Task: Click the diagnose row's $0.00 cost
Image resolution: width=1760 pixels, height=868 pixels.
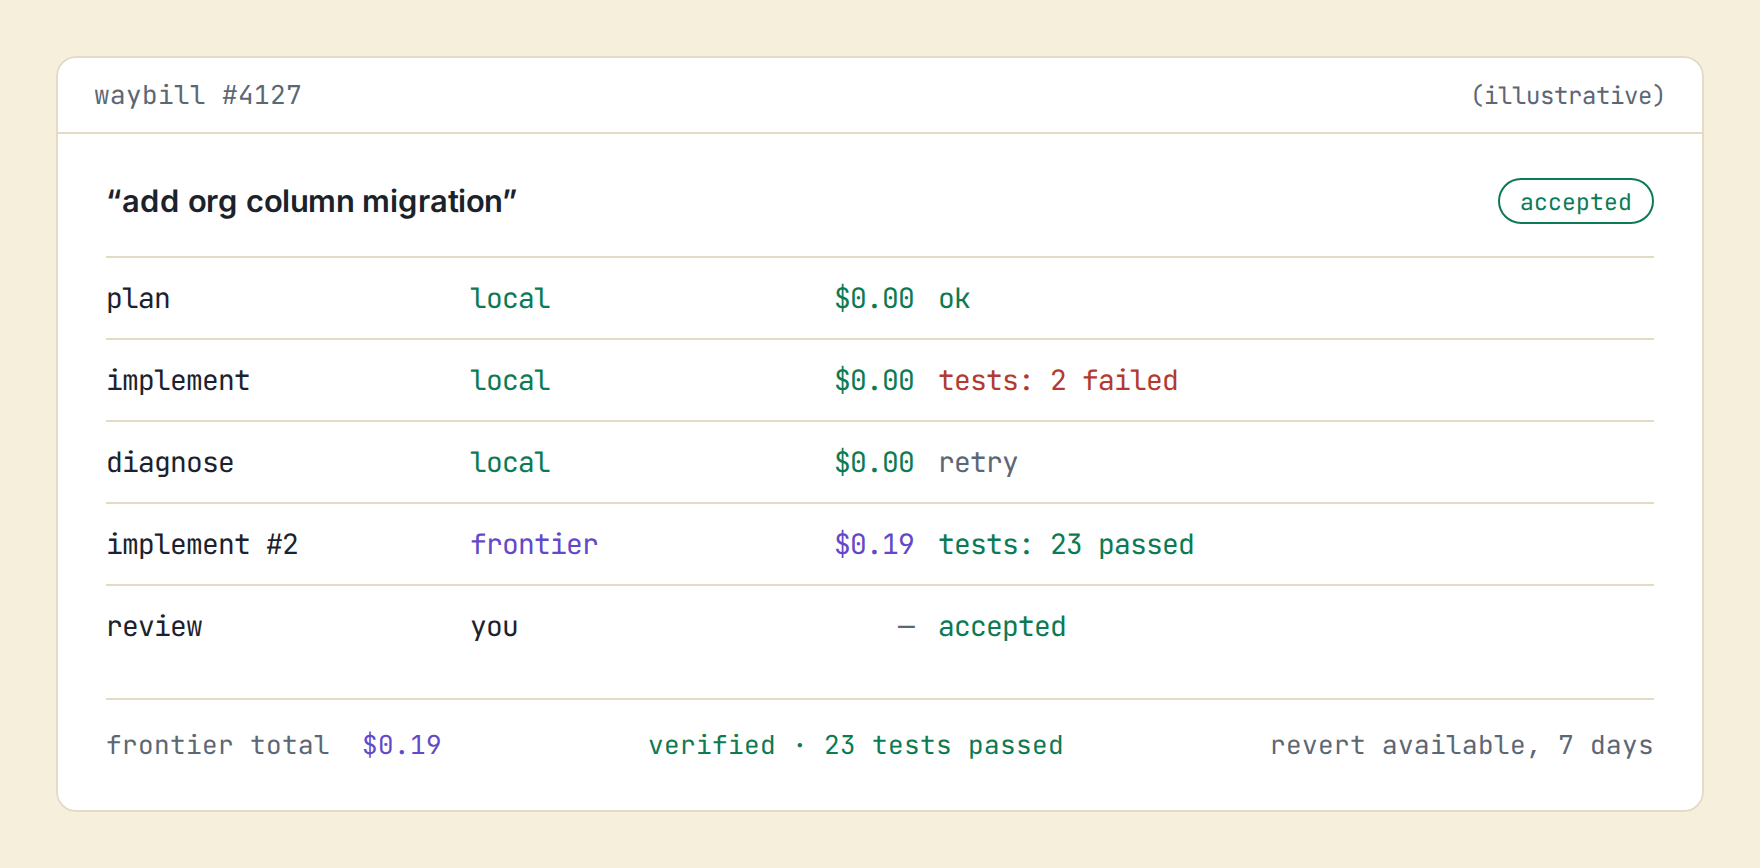Action: tap(874, 462)
